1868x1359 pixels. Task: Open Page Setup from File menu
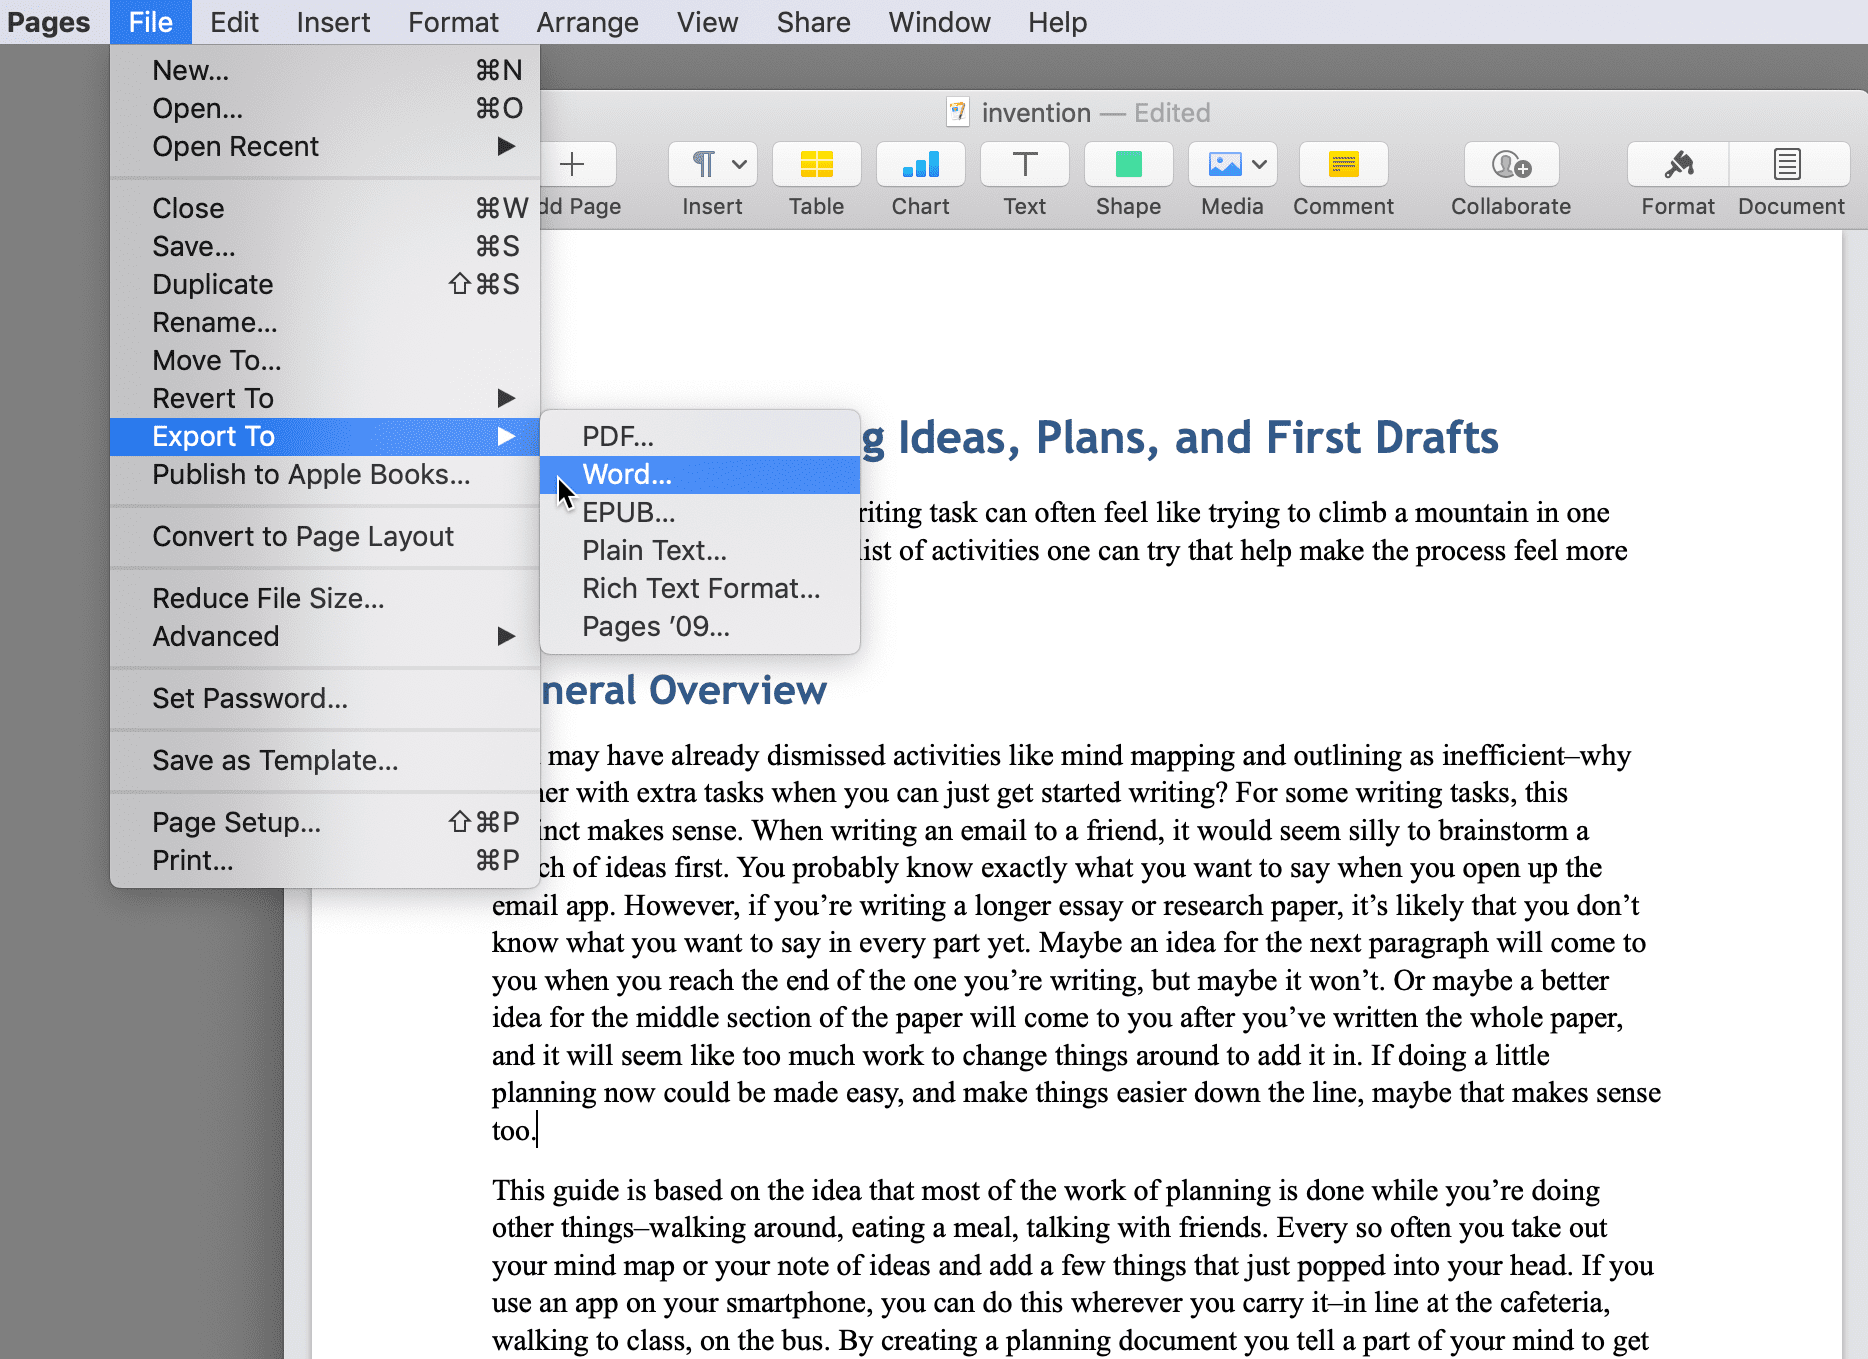click(x=325, y=822)
